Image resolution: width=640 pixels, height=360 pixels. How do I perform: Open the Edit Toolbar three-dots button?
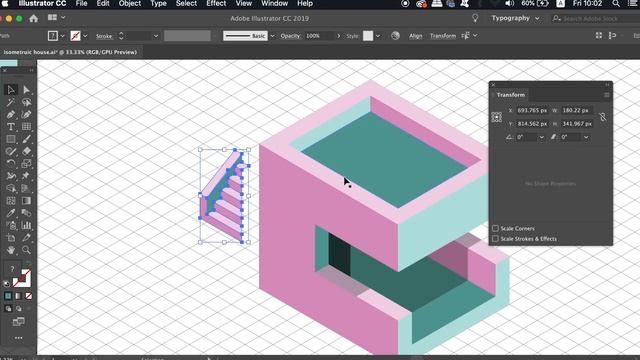(18, 338)
